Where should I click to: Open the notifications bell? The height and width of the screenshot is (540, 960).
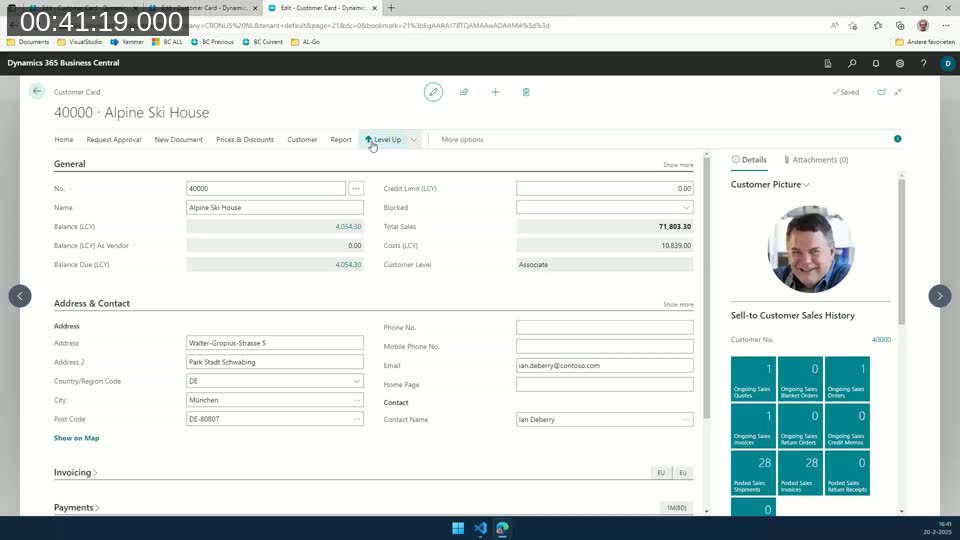tap(876, 63)
